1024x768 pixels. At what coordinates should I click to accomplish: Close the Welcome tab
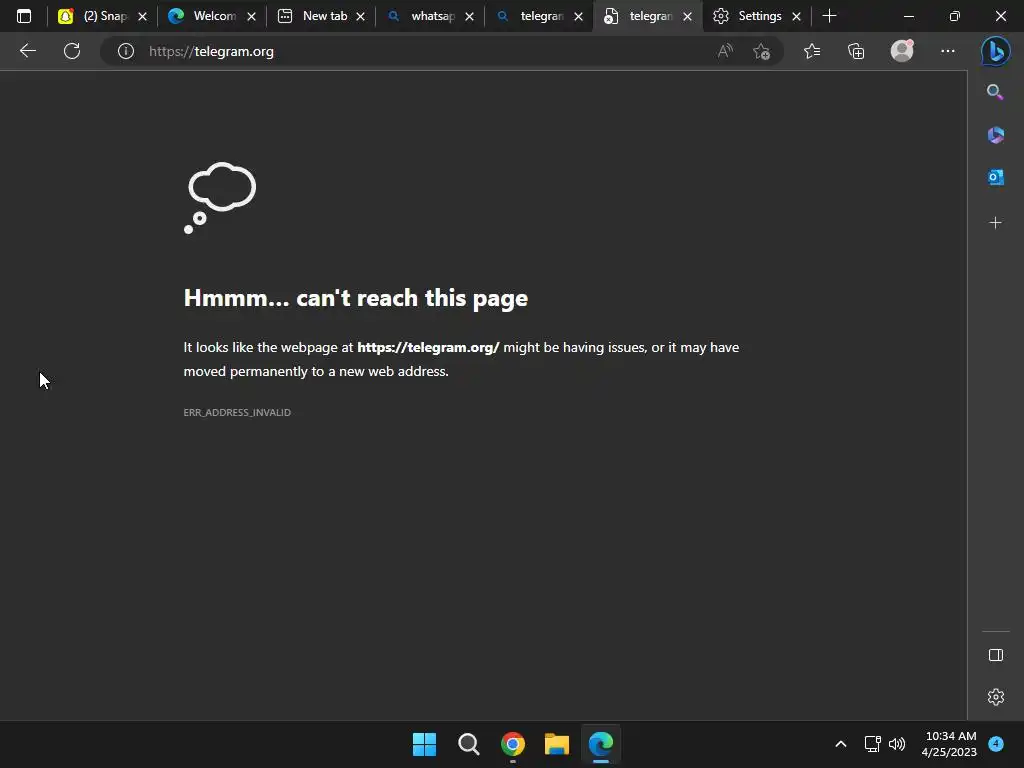point(251,16)
